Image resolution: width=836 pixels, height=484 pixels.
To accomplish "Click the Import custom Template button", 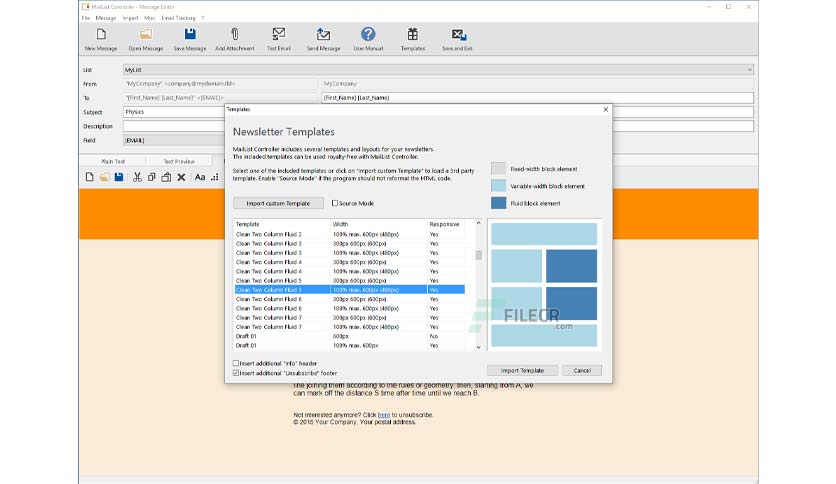I will pos(278,203).
